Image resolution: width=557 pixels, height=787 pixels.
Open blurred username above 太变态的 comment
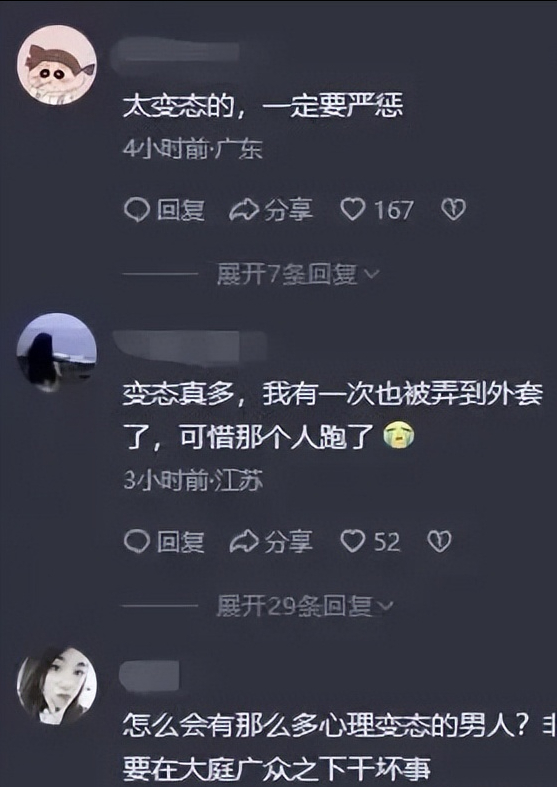175,52
